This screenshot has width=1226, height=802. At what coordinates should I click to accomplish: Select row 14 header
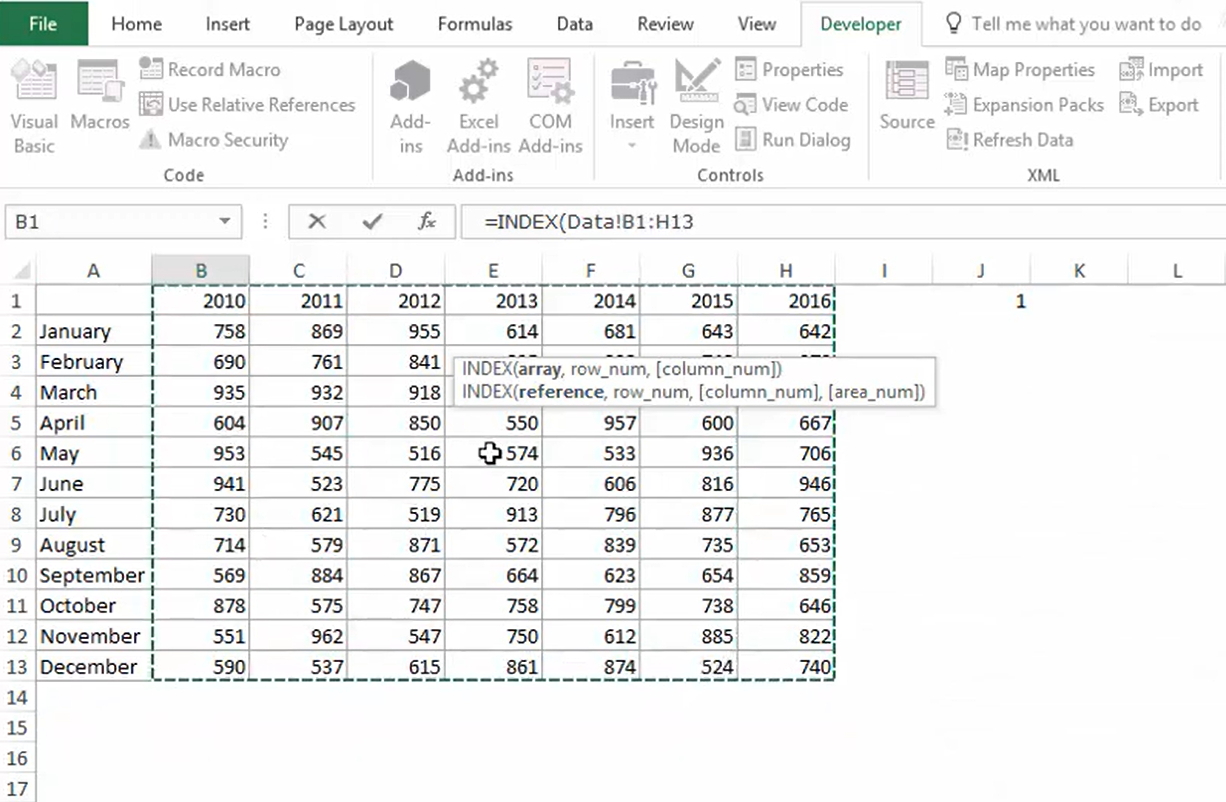click(17, 697)
